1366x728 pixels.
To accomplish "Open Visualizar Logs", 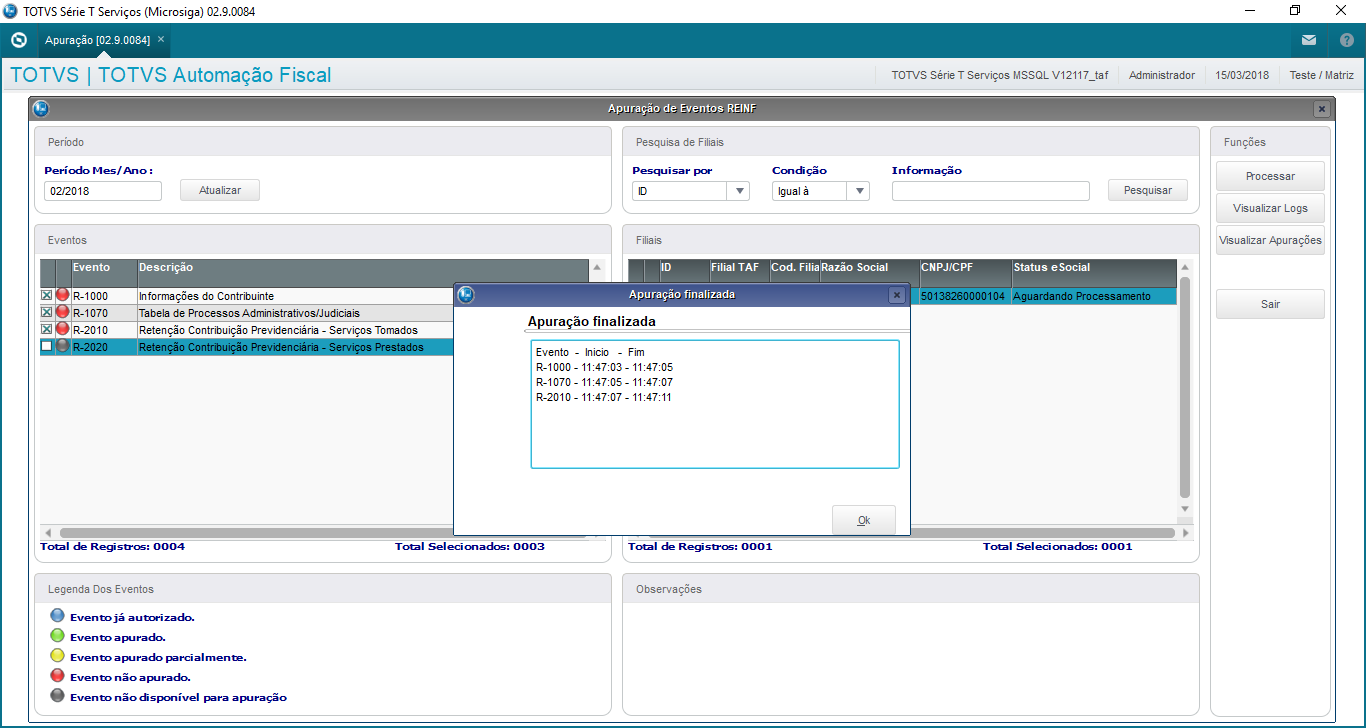I will [1270, 208].
